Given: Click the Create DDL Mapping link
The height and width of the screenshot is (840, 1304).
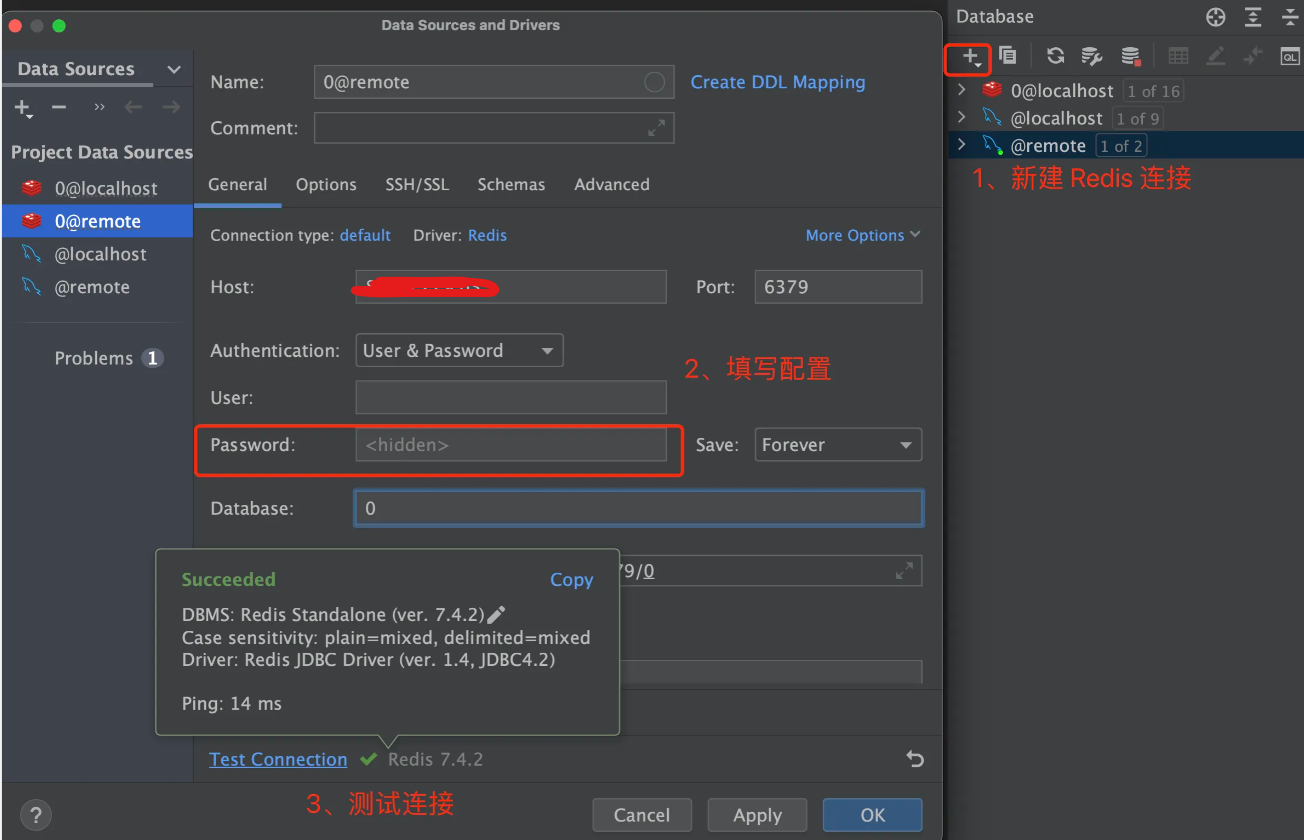Looking at the screenshot, I should [778, 82].
